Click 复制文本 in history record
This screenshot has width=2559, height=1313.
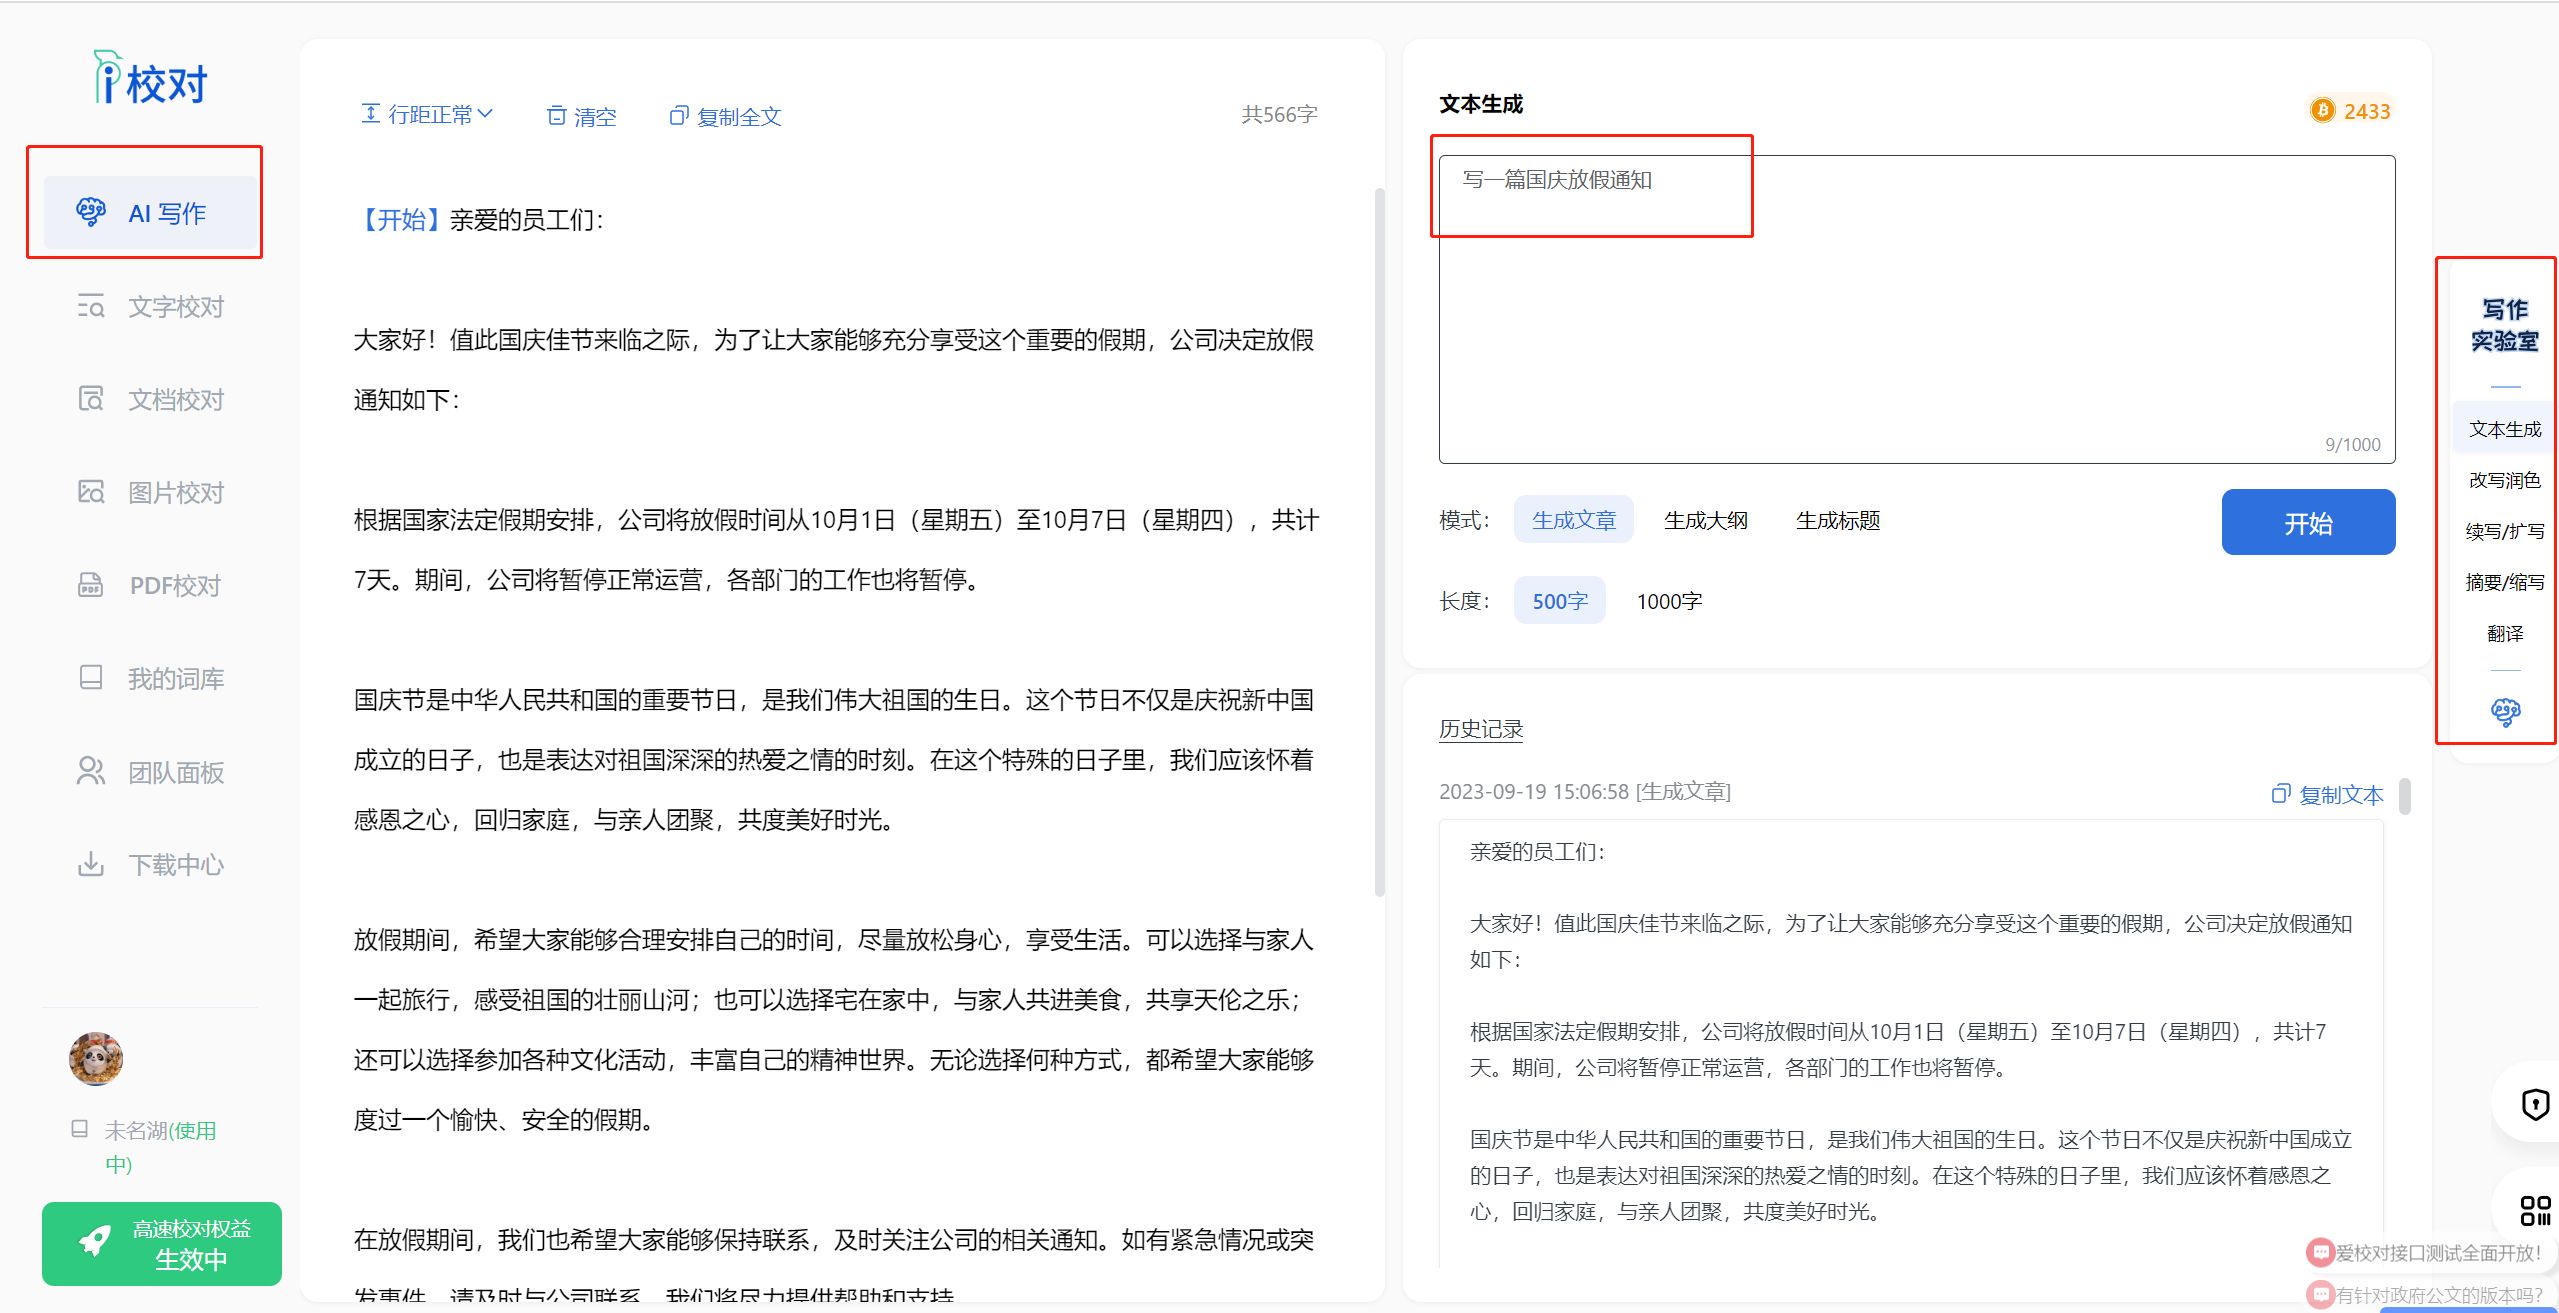pos(2341,795)
